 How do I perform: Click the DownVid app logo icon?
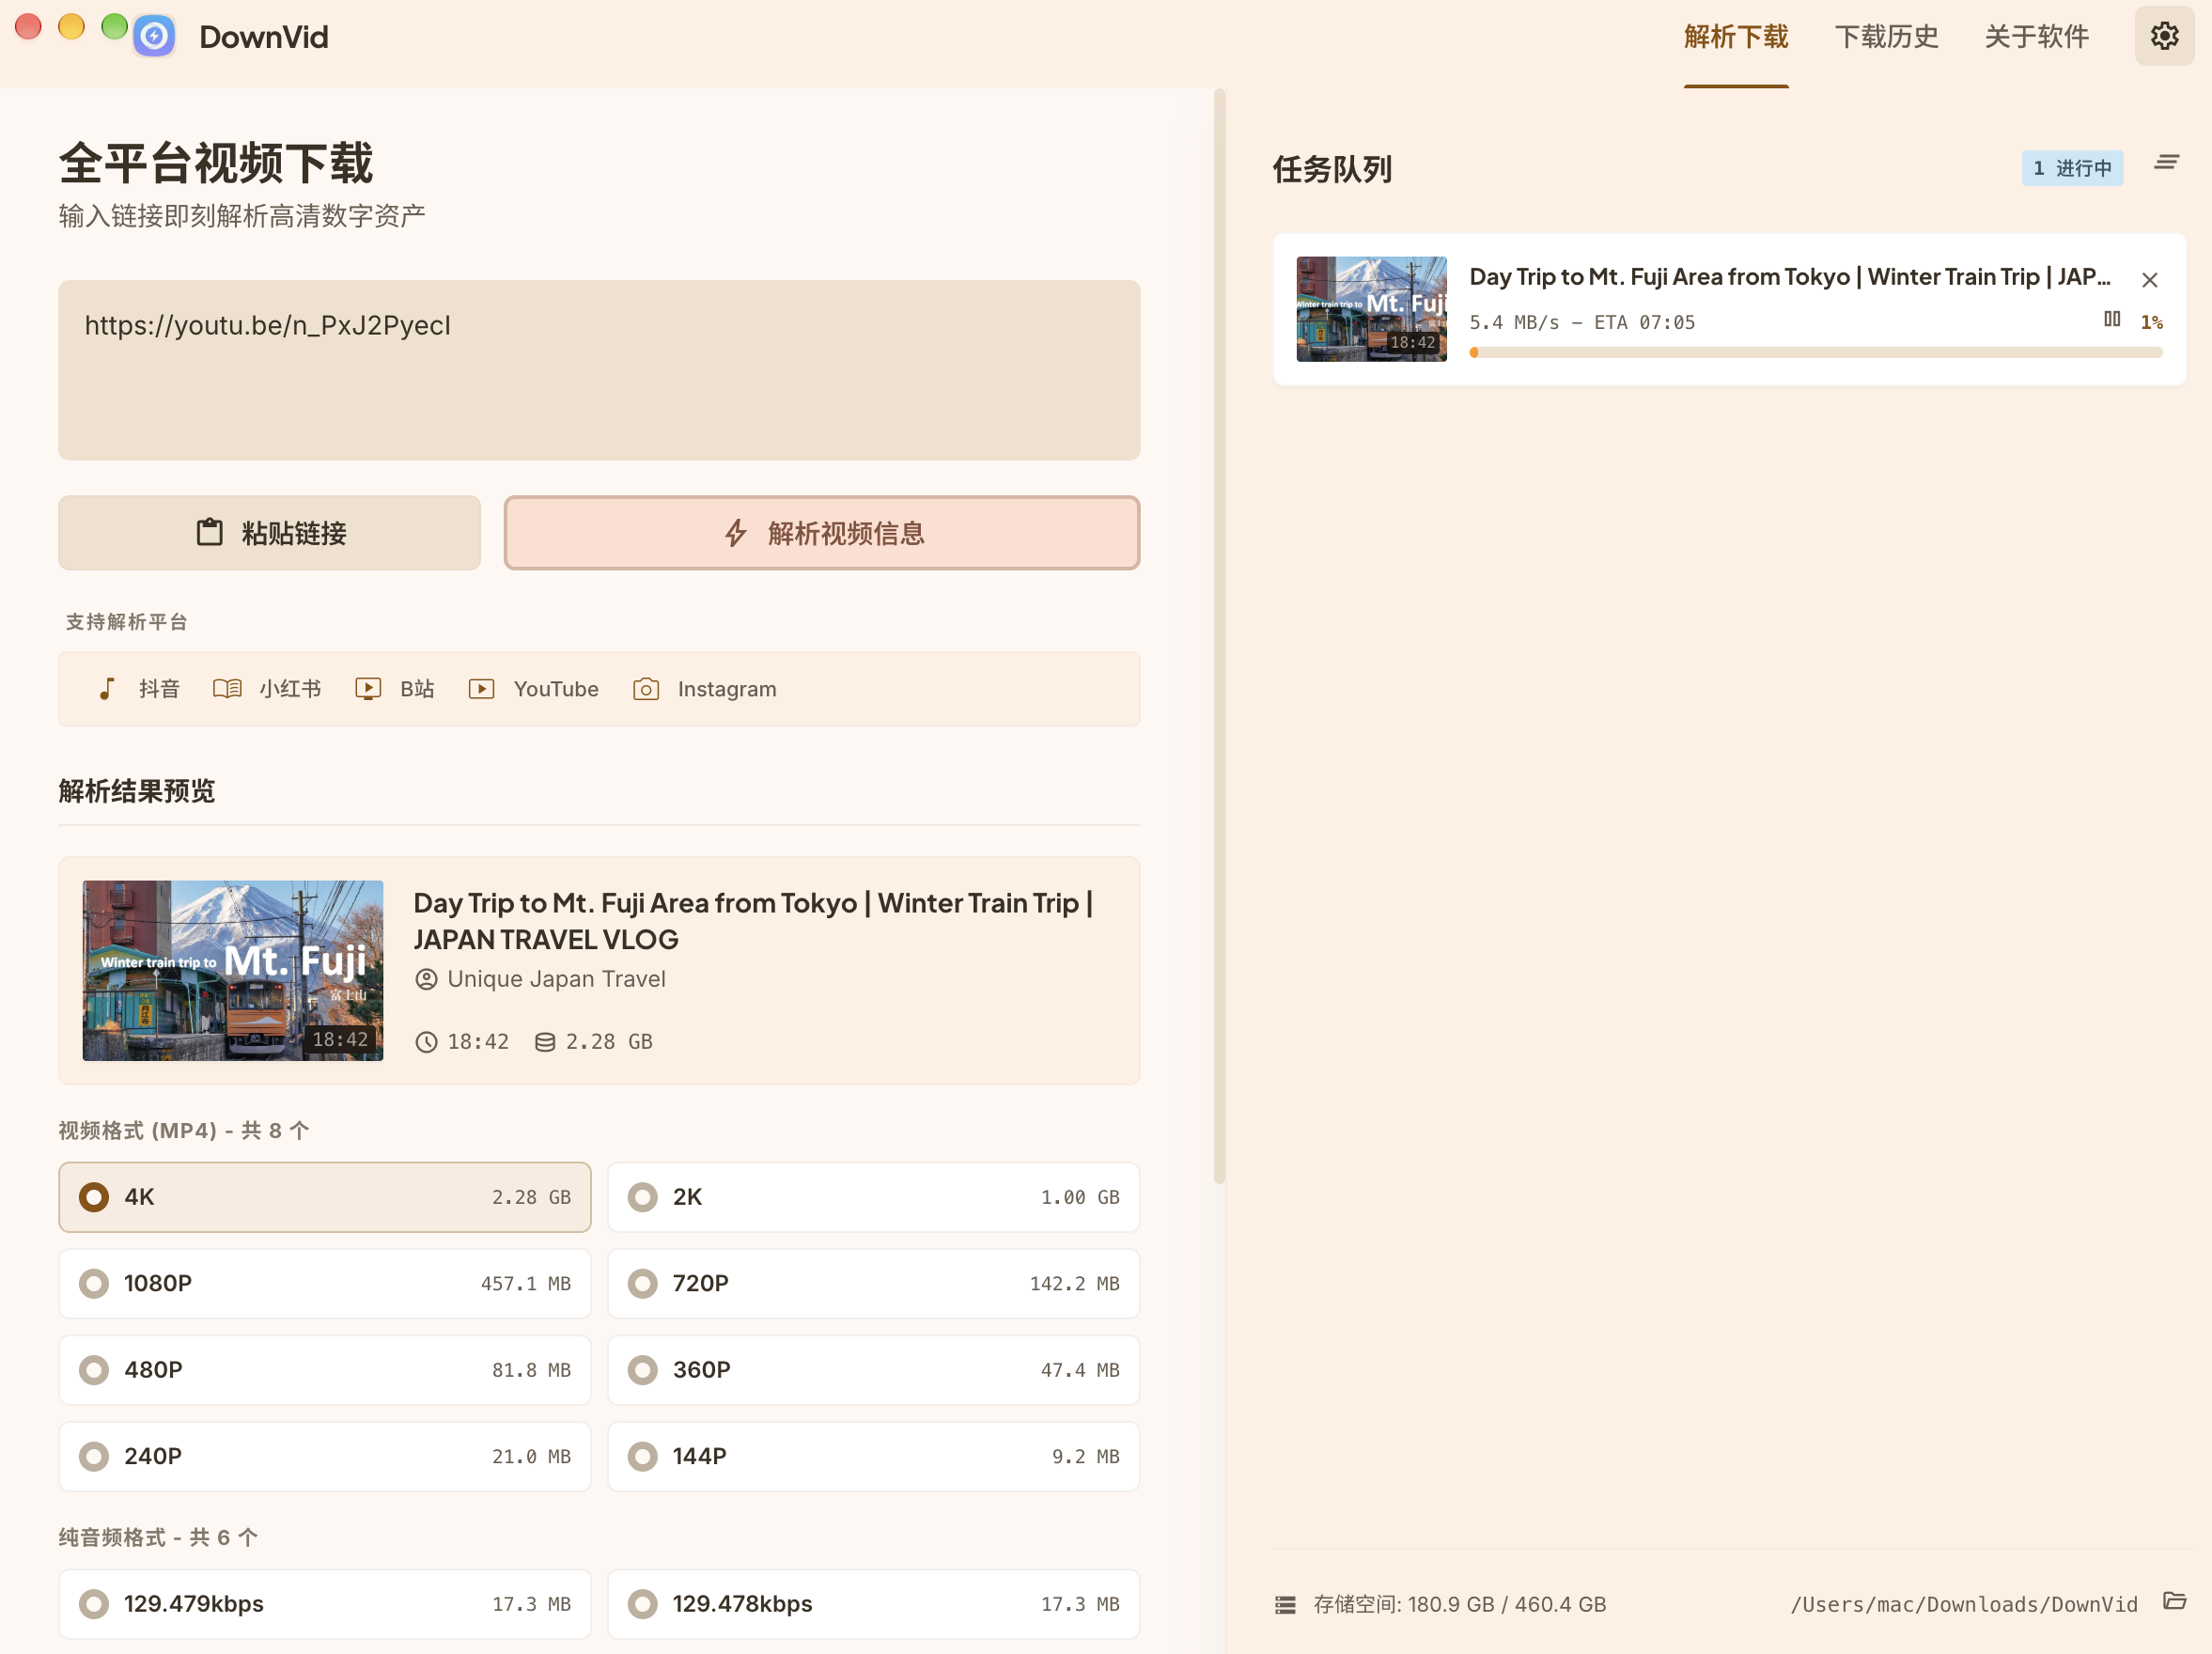click(x=154, y=37)
